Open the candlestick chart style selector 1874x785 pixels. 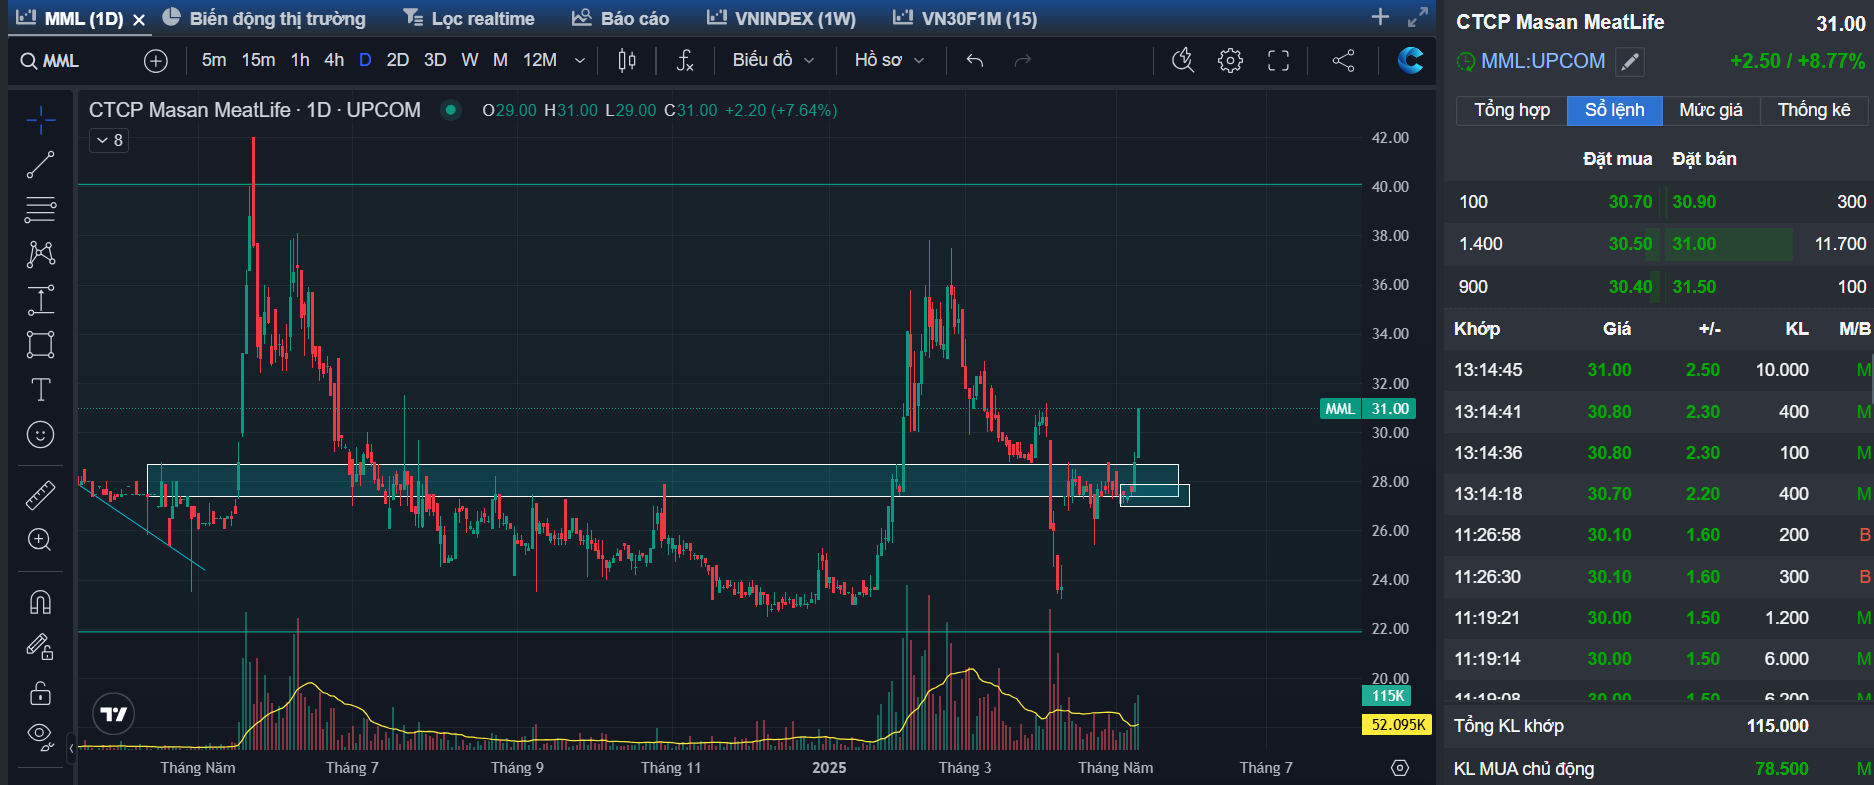point(627,61)
